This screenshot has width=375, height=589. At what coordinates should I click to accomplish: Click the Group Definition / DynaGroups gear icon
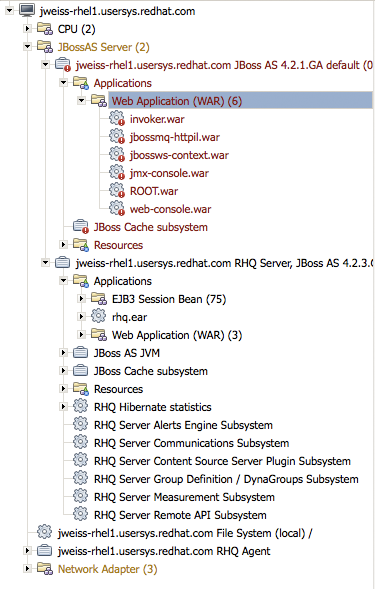pos(80,479)
